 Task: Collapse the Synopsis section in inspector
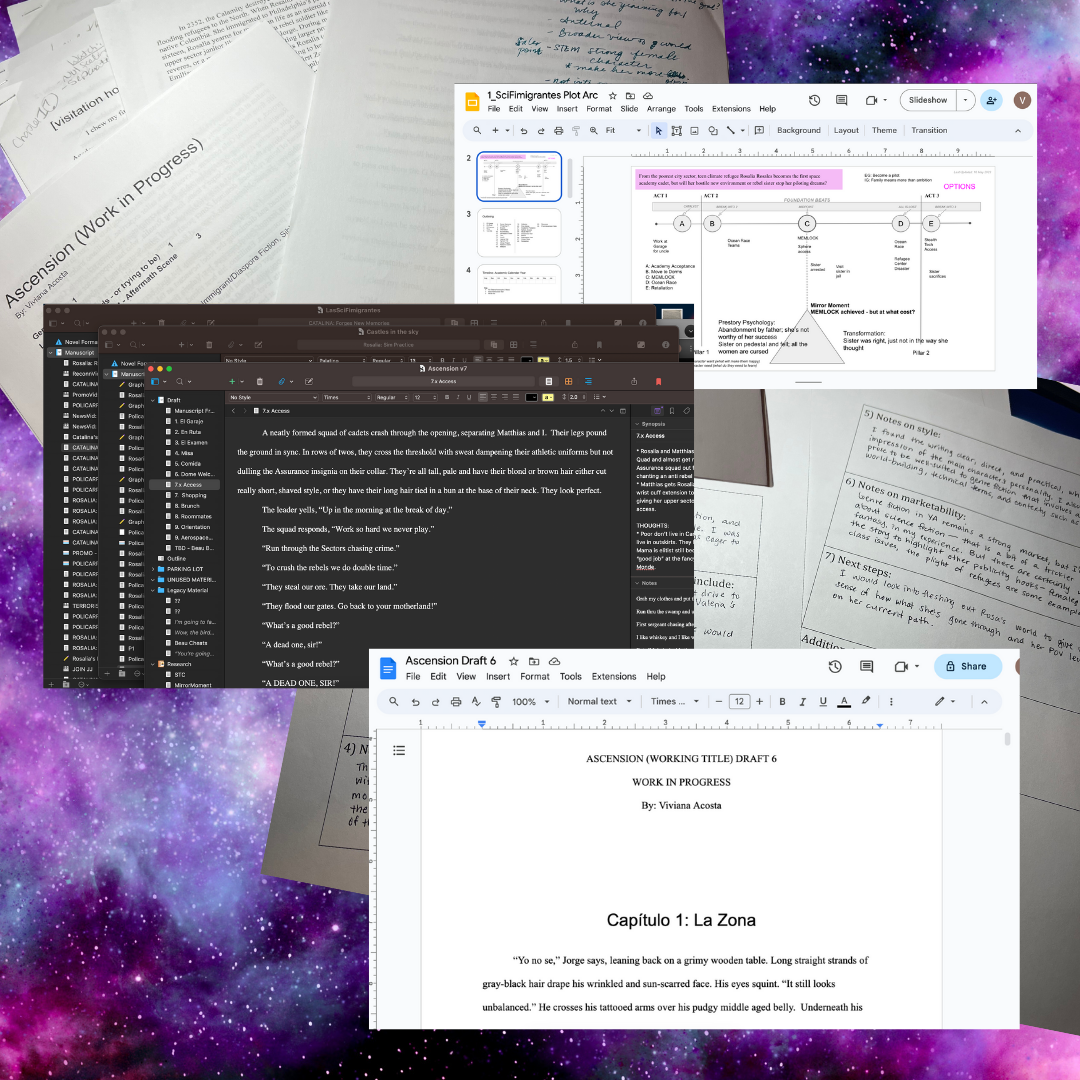(636, 424)
